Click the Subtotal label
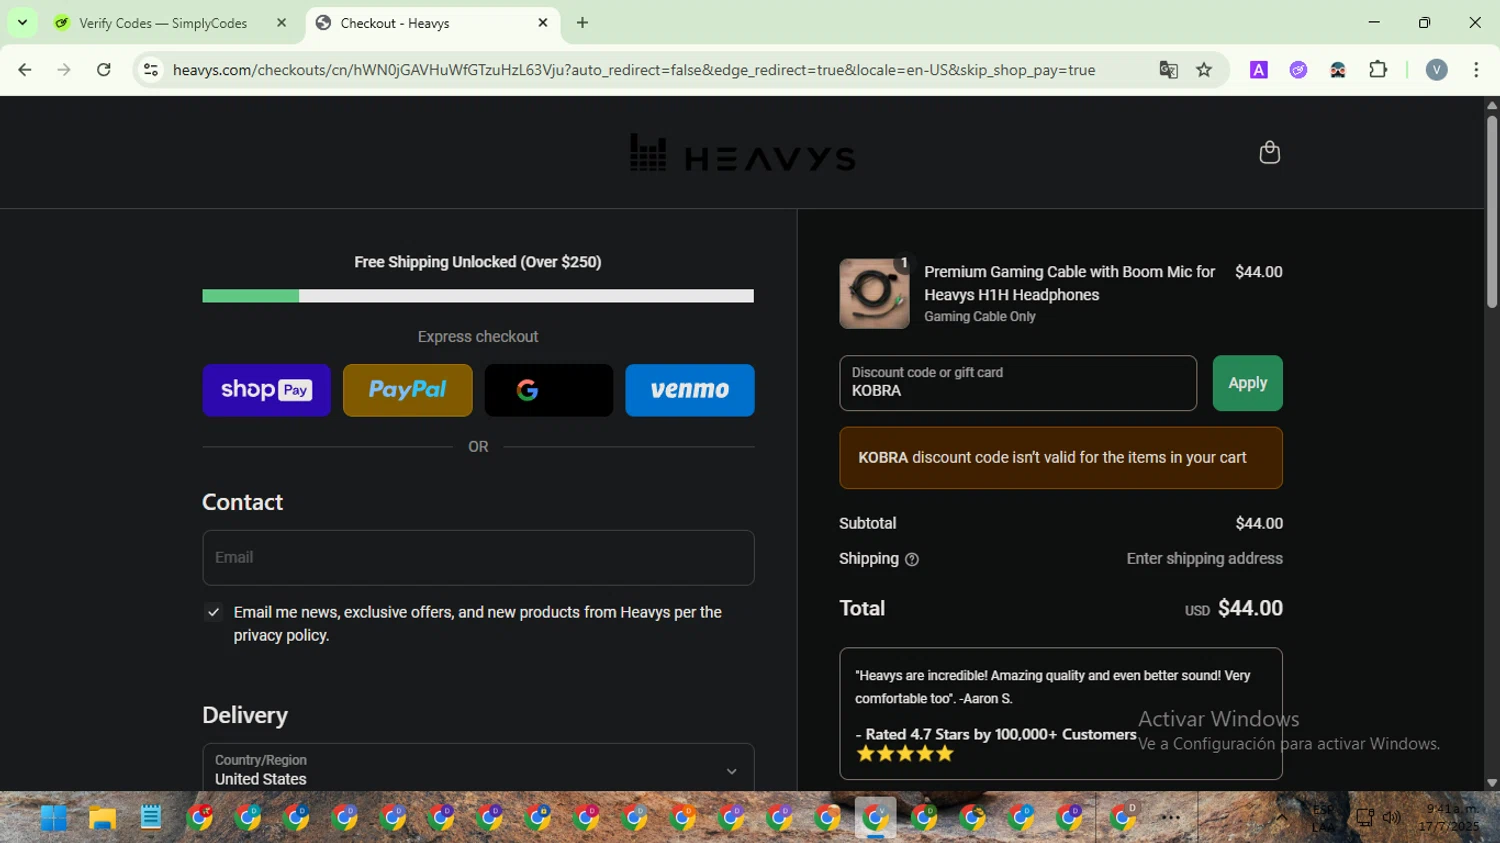 point(868,523)
